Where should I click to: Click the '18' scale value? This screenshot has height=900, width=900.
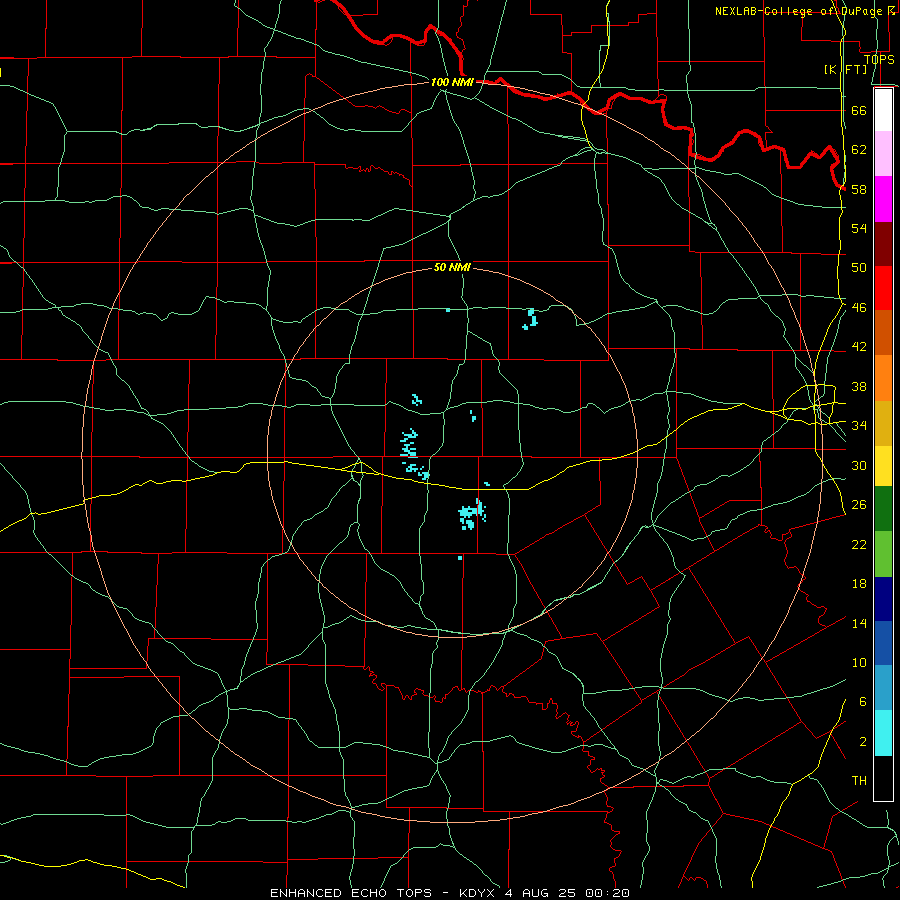coord(859,584)
